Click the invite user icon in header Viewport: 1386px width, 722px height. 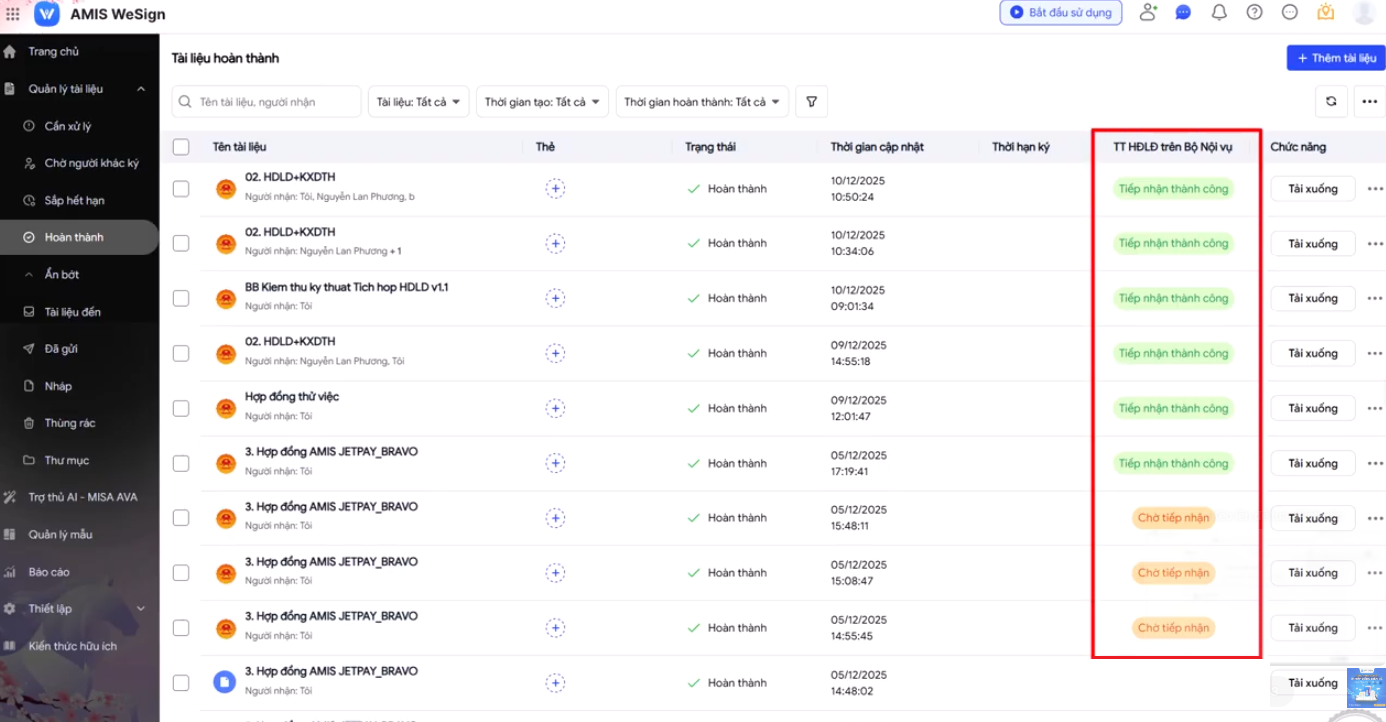pyautogui.click(x=1148, y=13)
